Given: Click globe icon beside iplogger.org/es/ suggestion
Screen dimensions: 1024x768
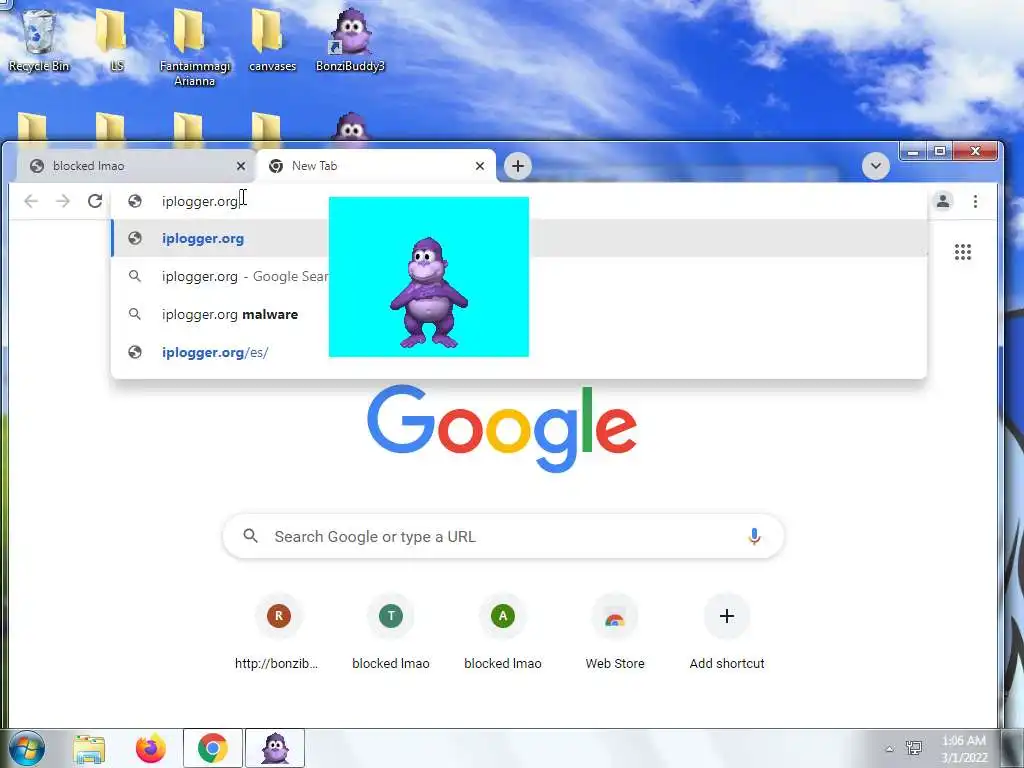Looking at the screenshot, I should [x=135, y=352].
